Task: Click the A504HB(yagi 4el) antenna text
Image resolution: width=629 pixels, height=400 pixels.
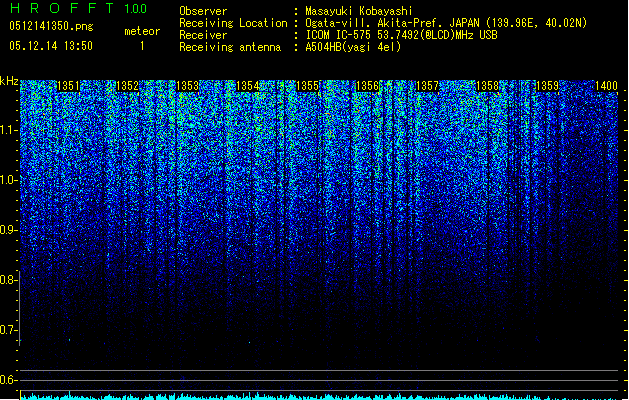Action: 353,47
